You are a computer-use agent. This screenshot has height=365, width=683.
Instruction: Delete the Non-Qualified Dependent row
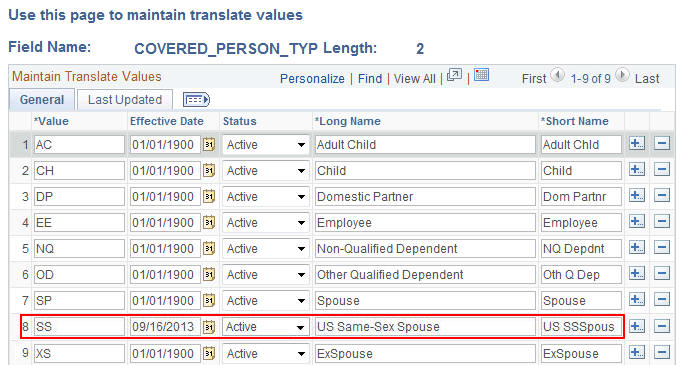(x=662, y=248)
